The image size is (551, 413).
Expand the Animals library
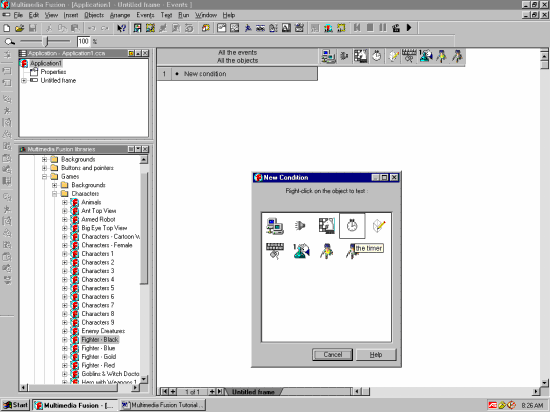tap(65, 202)
